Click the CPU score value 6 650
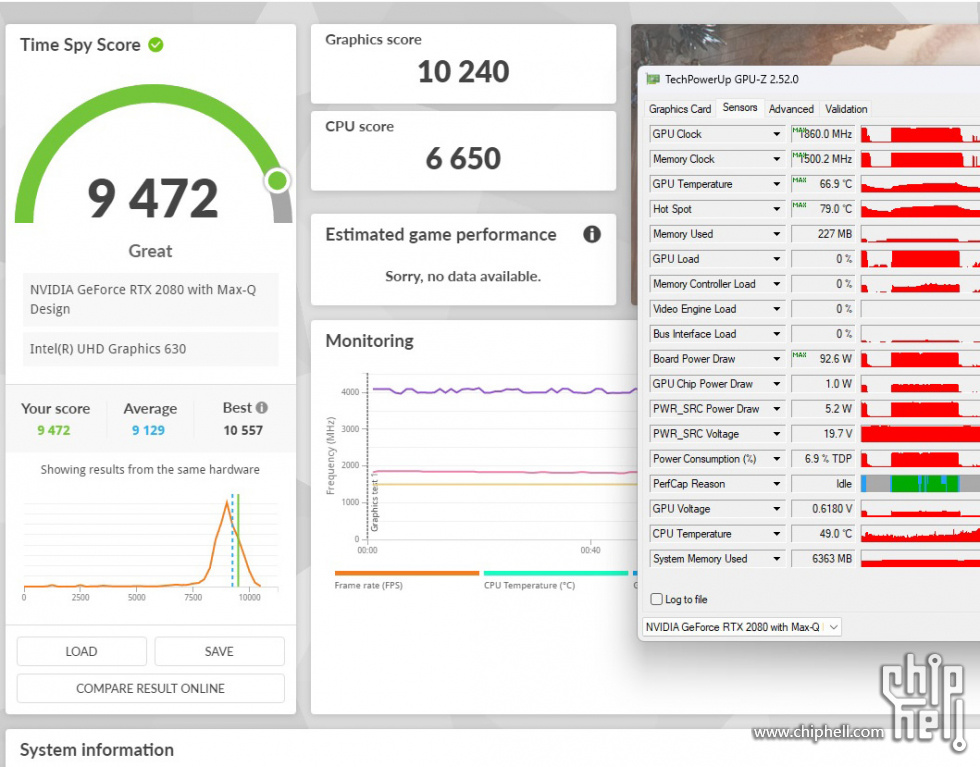Screen dimensions: 980x767 tap(464, 158)
